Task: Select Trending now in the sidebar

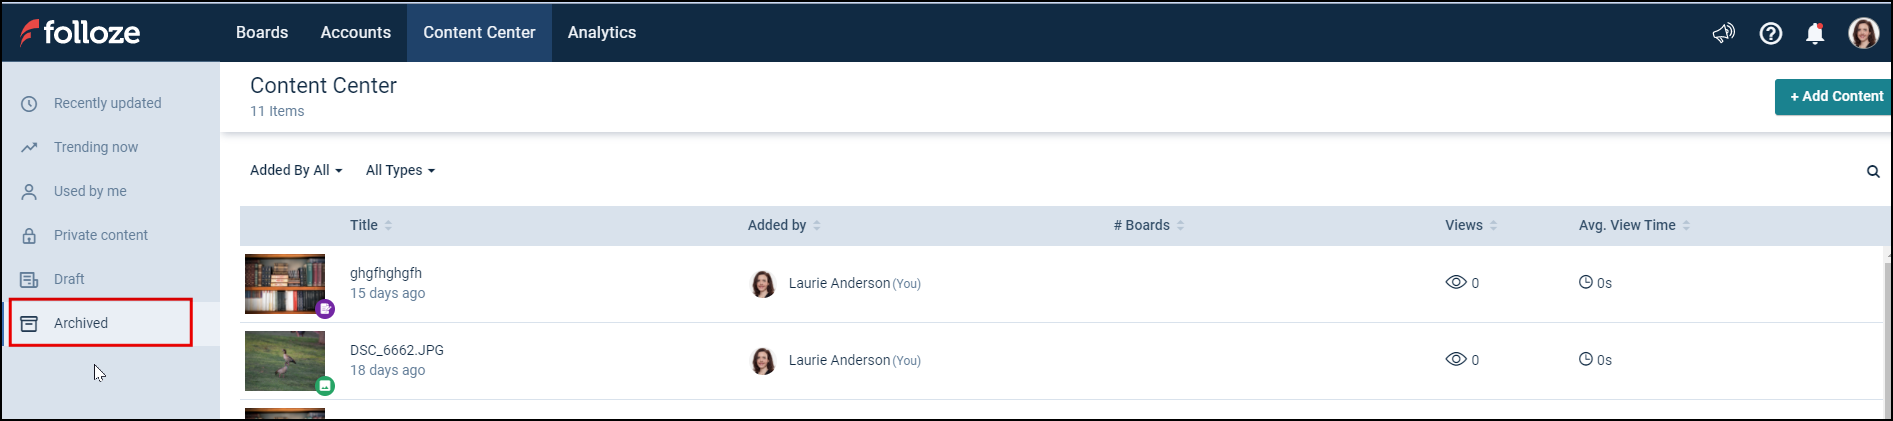Action: [96, 147]
